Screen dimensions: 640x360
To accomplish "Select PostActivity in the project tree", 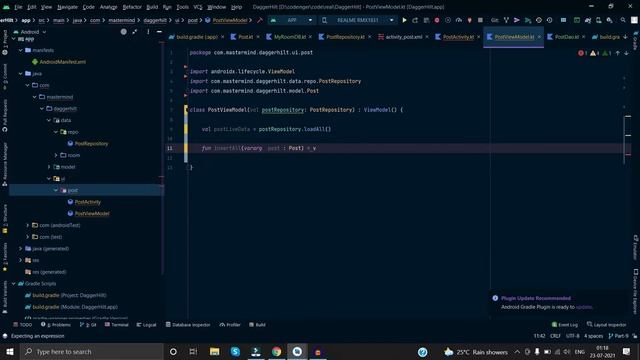I will (x=88, y=202).
